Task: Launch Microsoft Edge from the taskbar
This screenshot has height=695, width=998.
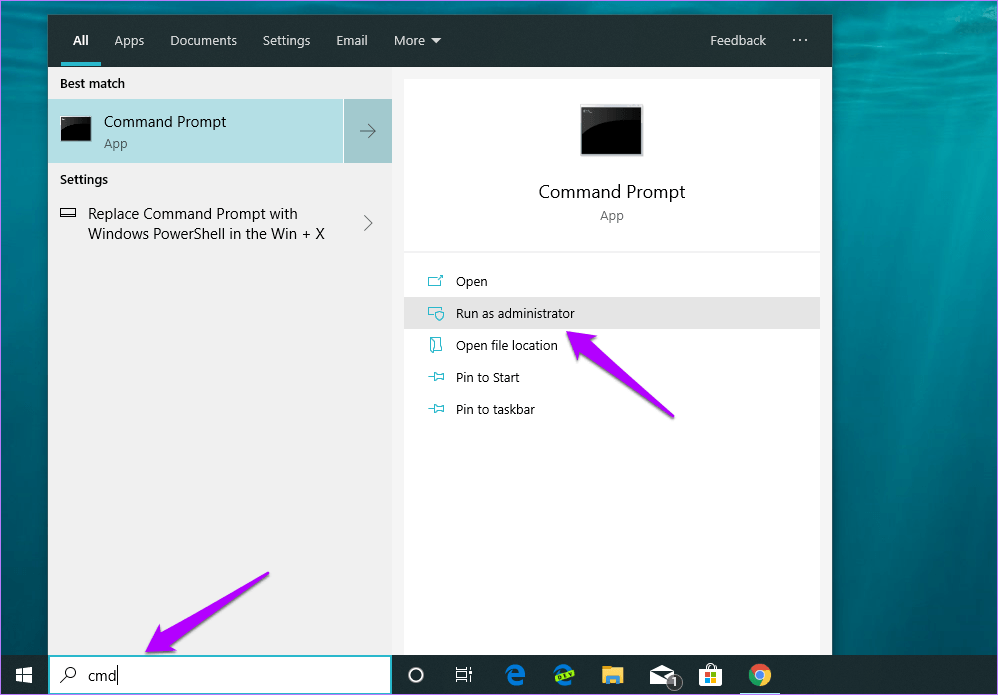Action: [515, 675]
